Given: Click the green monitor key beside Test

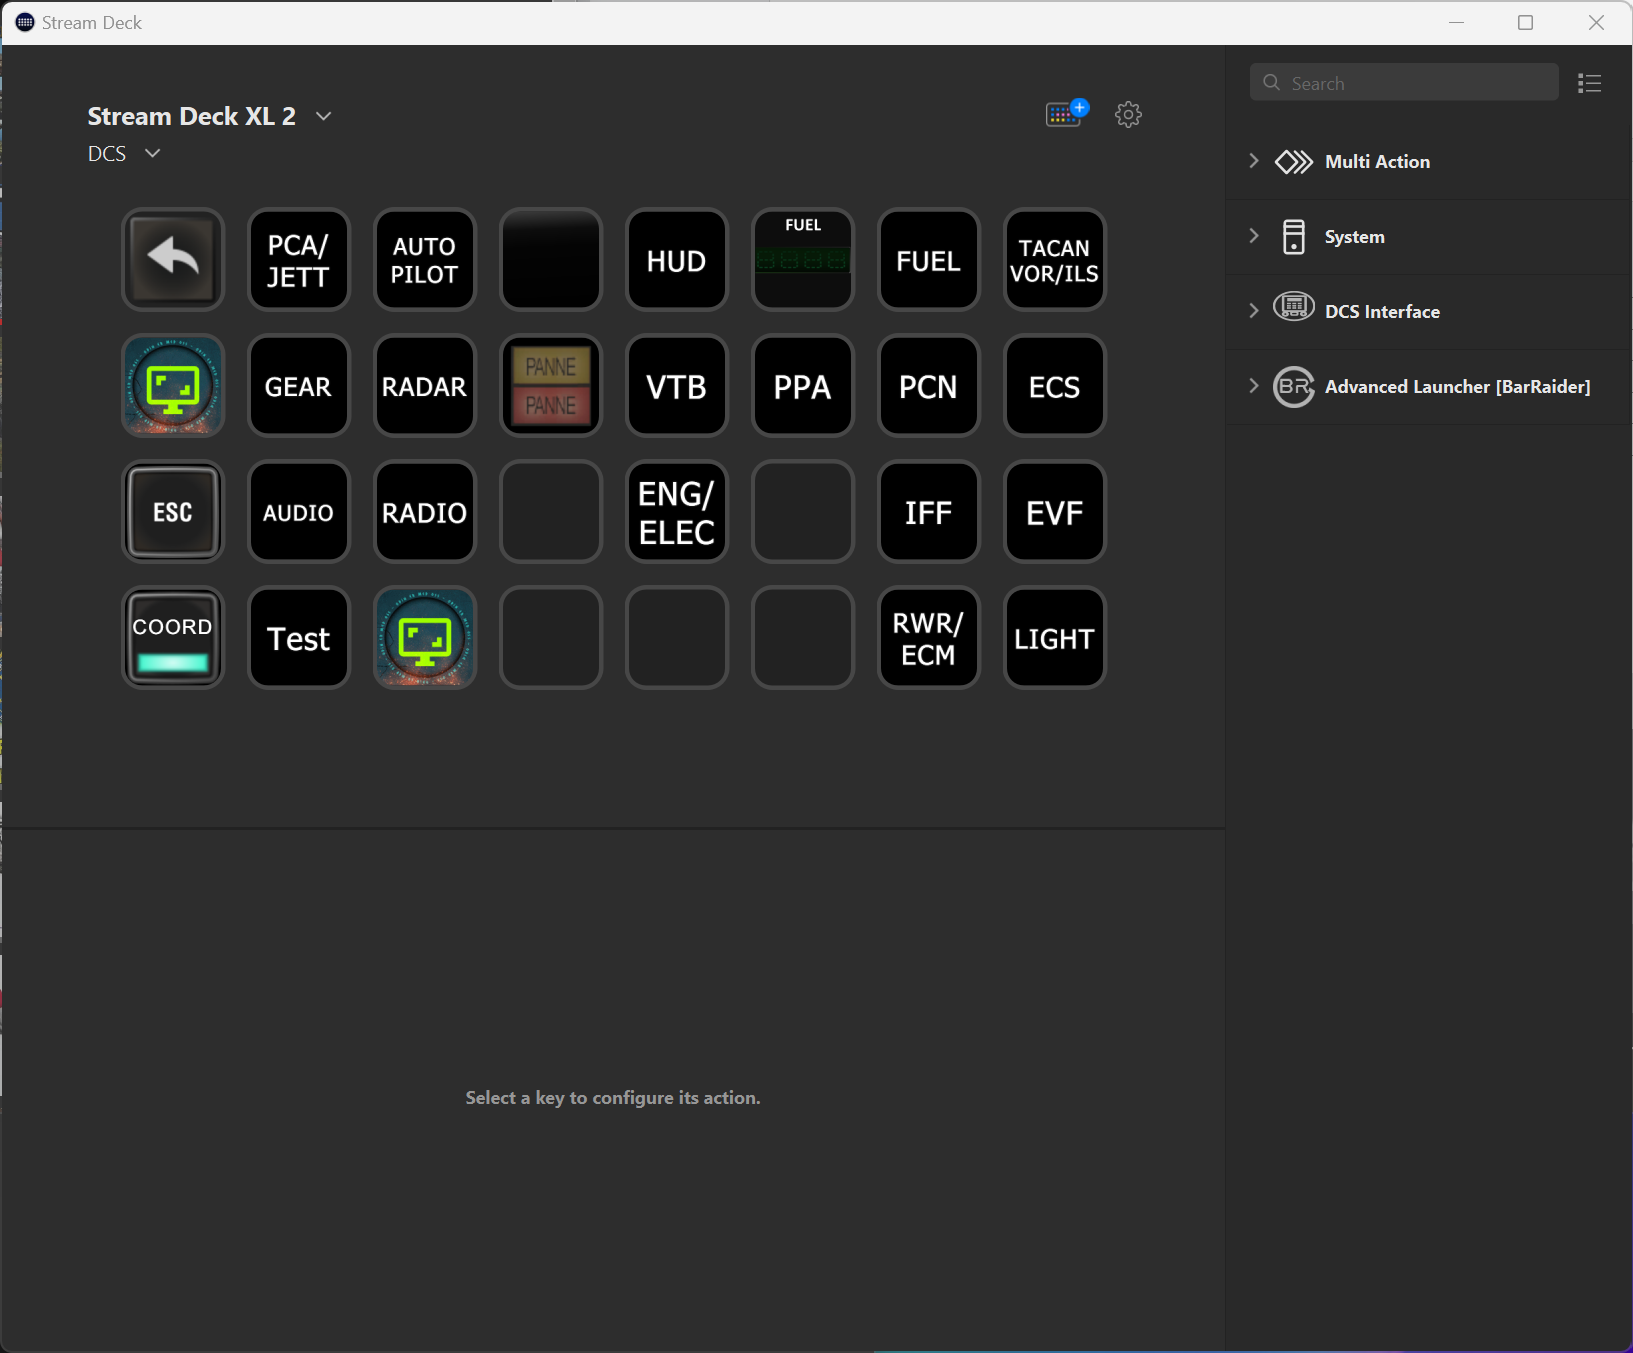Looking at the screenshot, I should pos(425,638).
